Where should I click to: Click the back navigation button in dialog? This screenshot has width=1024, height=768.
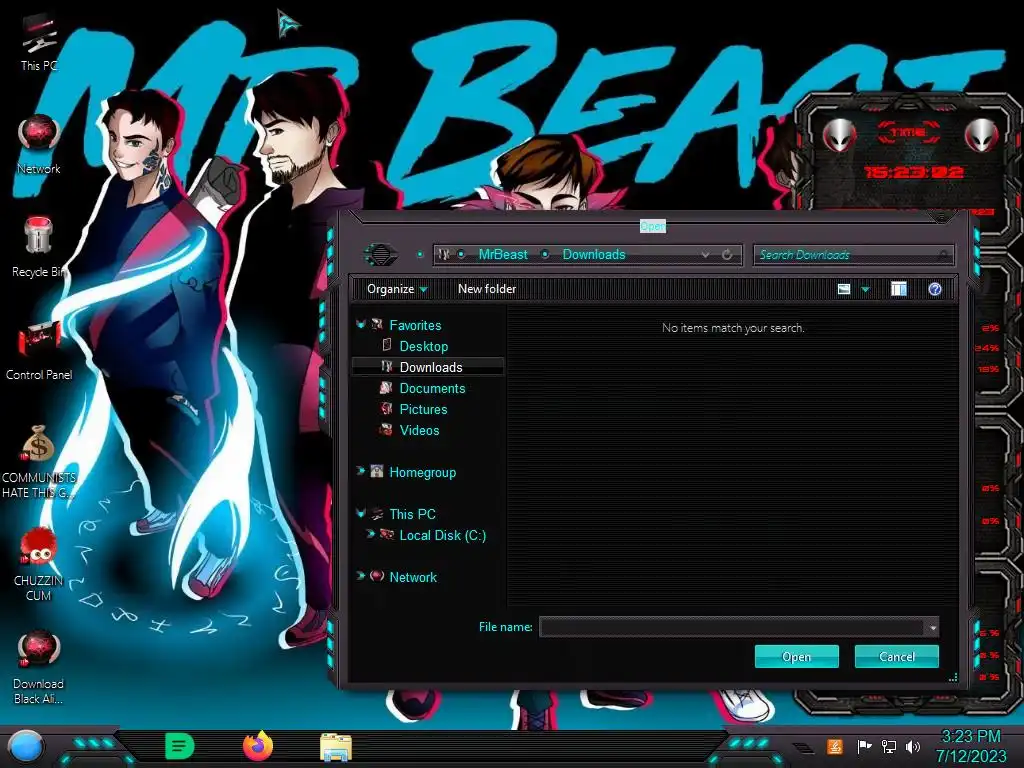[x=380, y=255]
